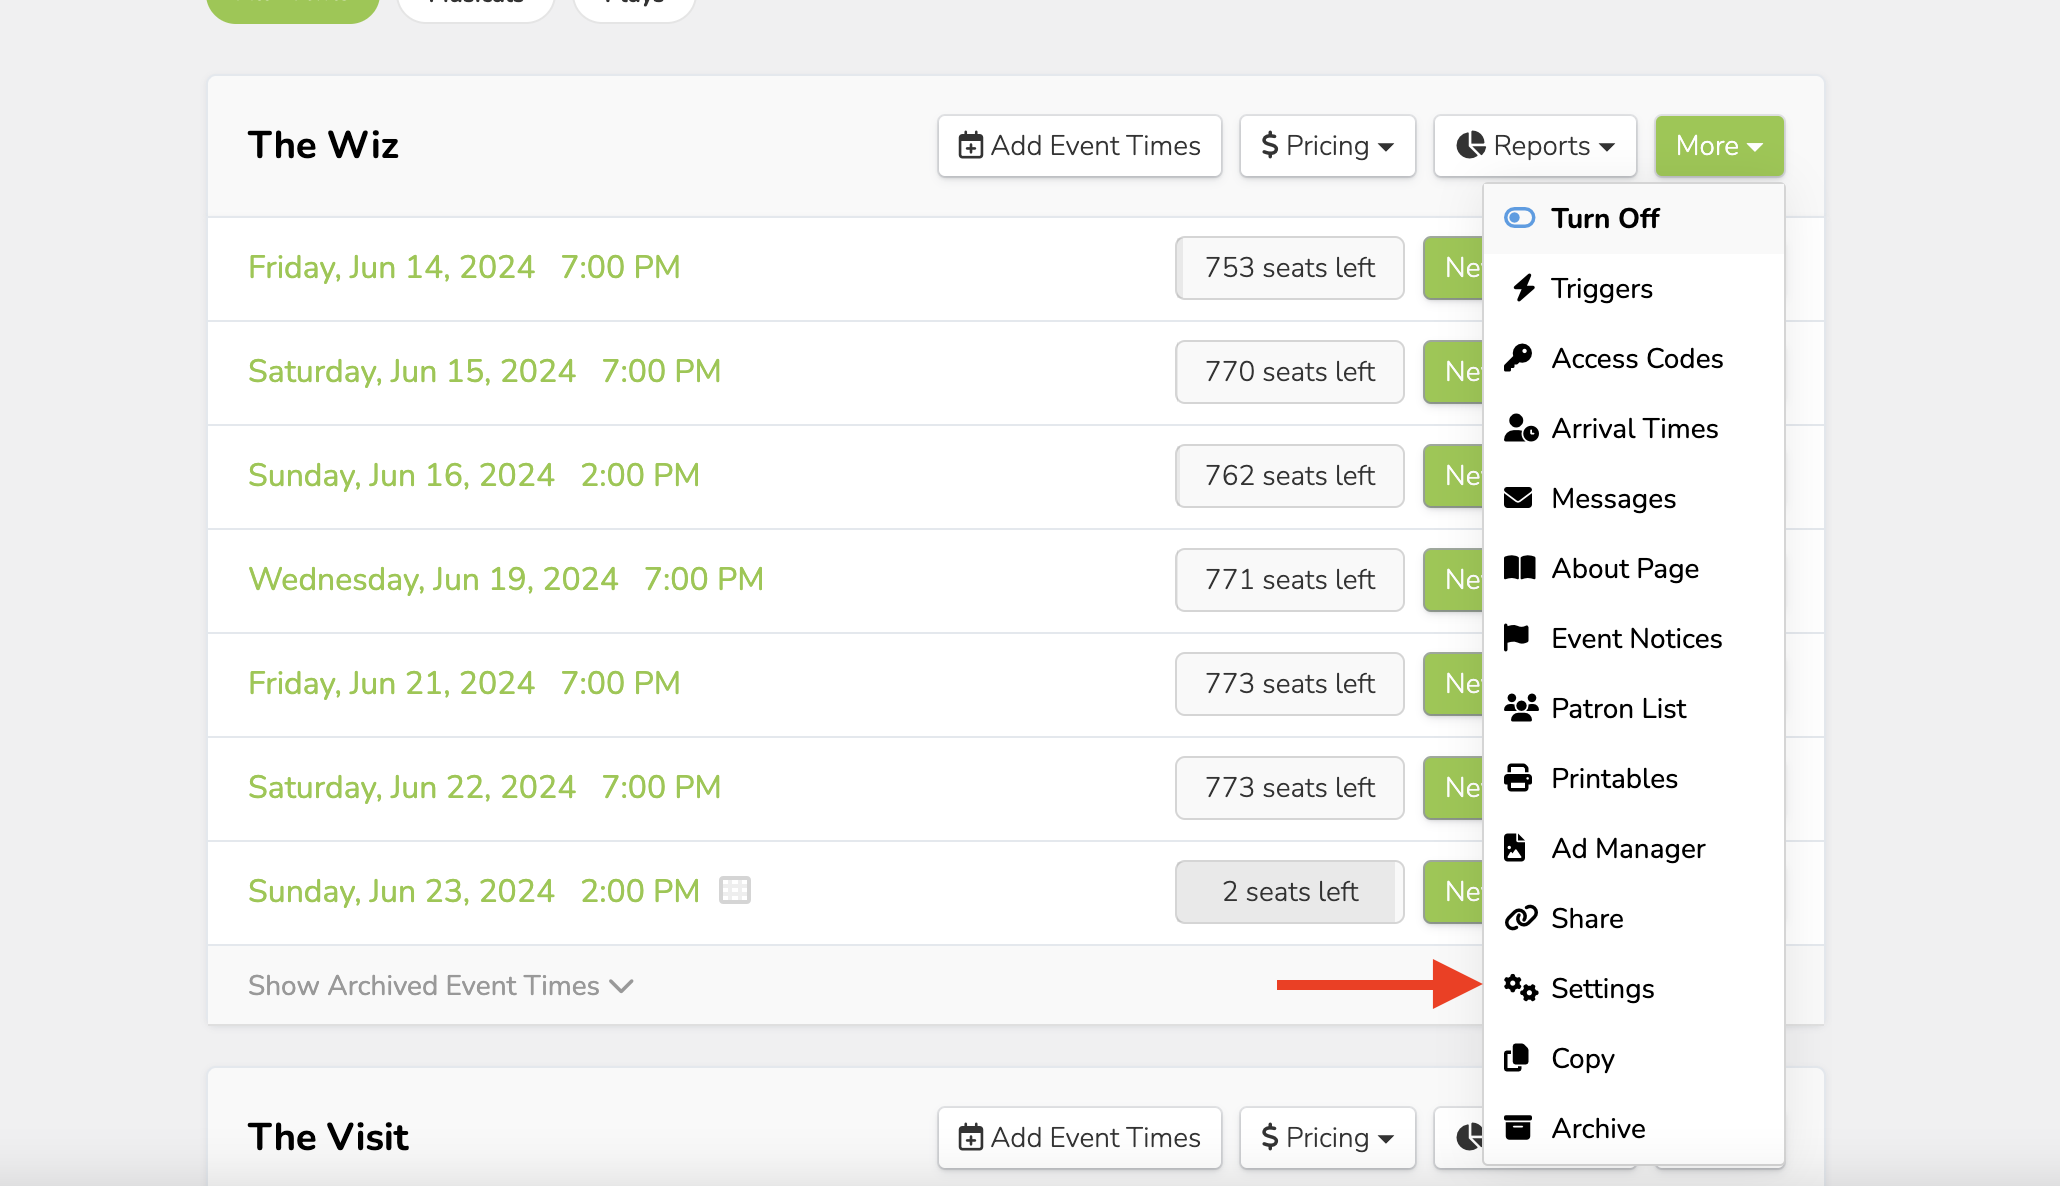Show Archived Event Times expander
Image resolution: width=2060 pixels, height=1186 pixels.
[440, 986]
